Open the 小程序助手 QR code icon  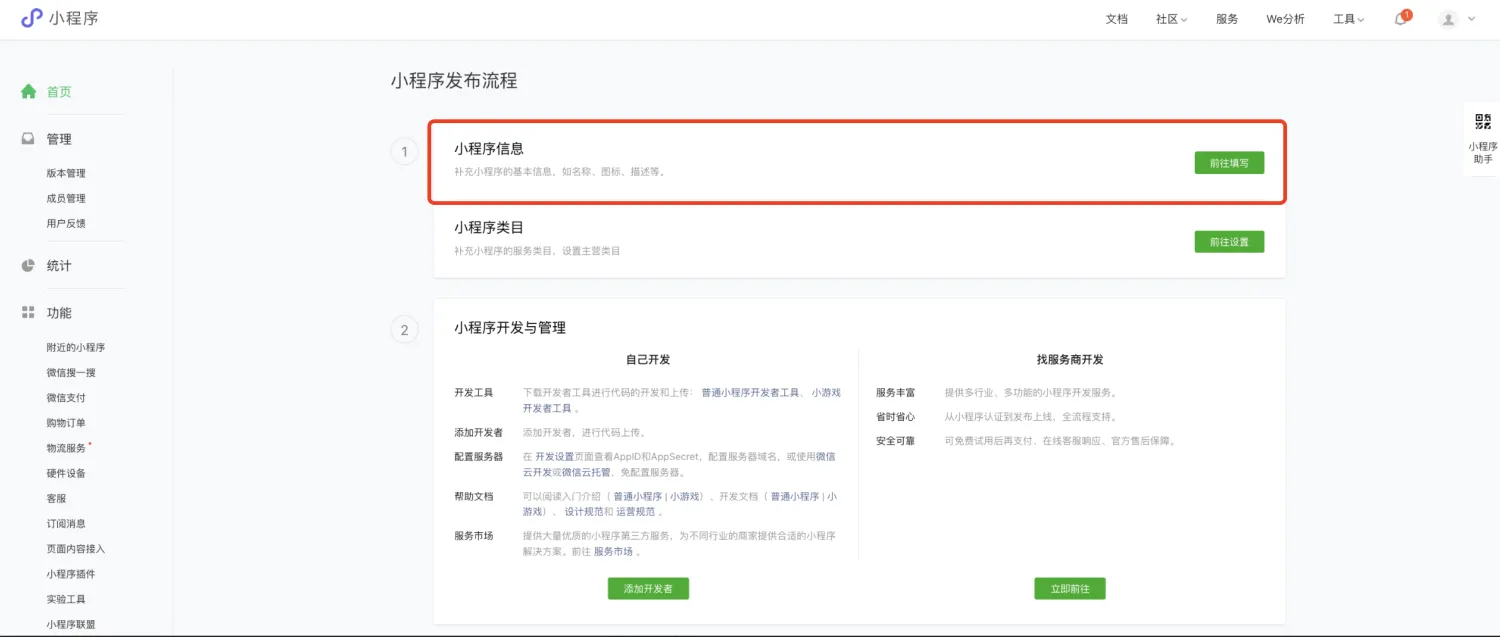pos(1483,122)
